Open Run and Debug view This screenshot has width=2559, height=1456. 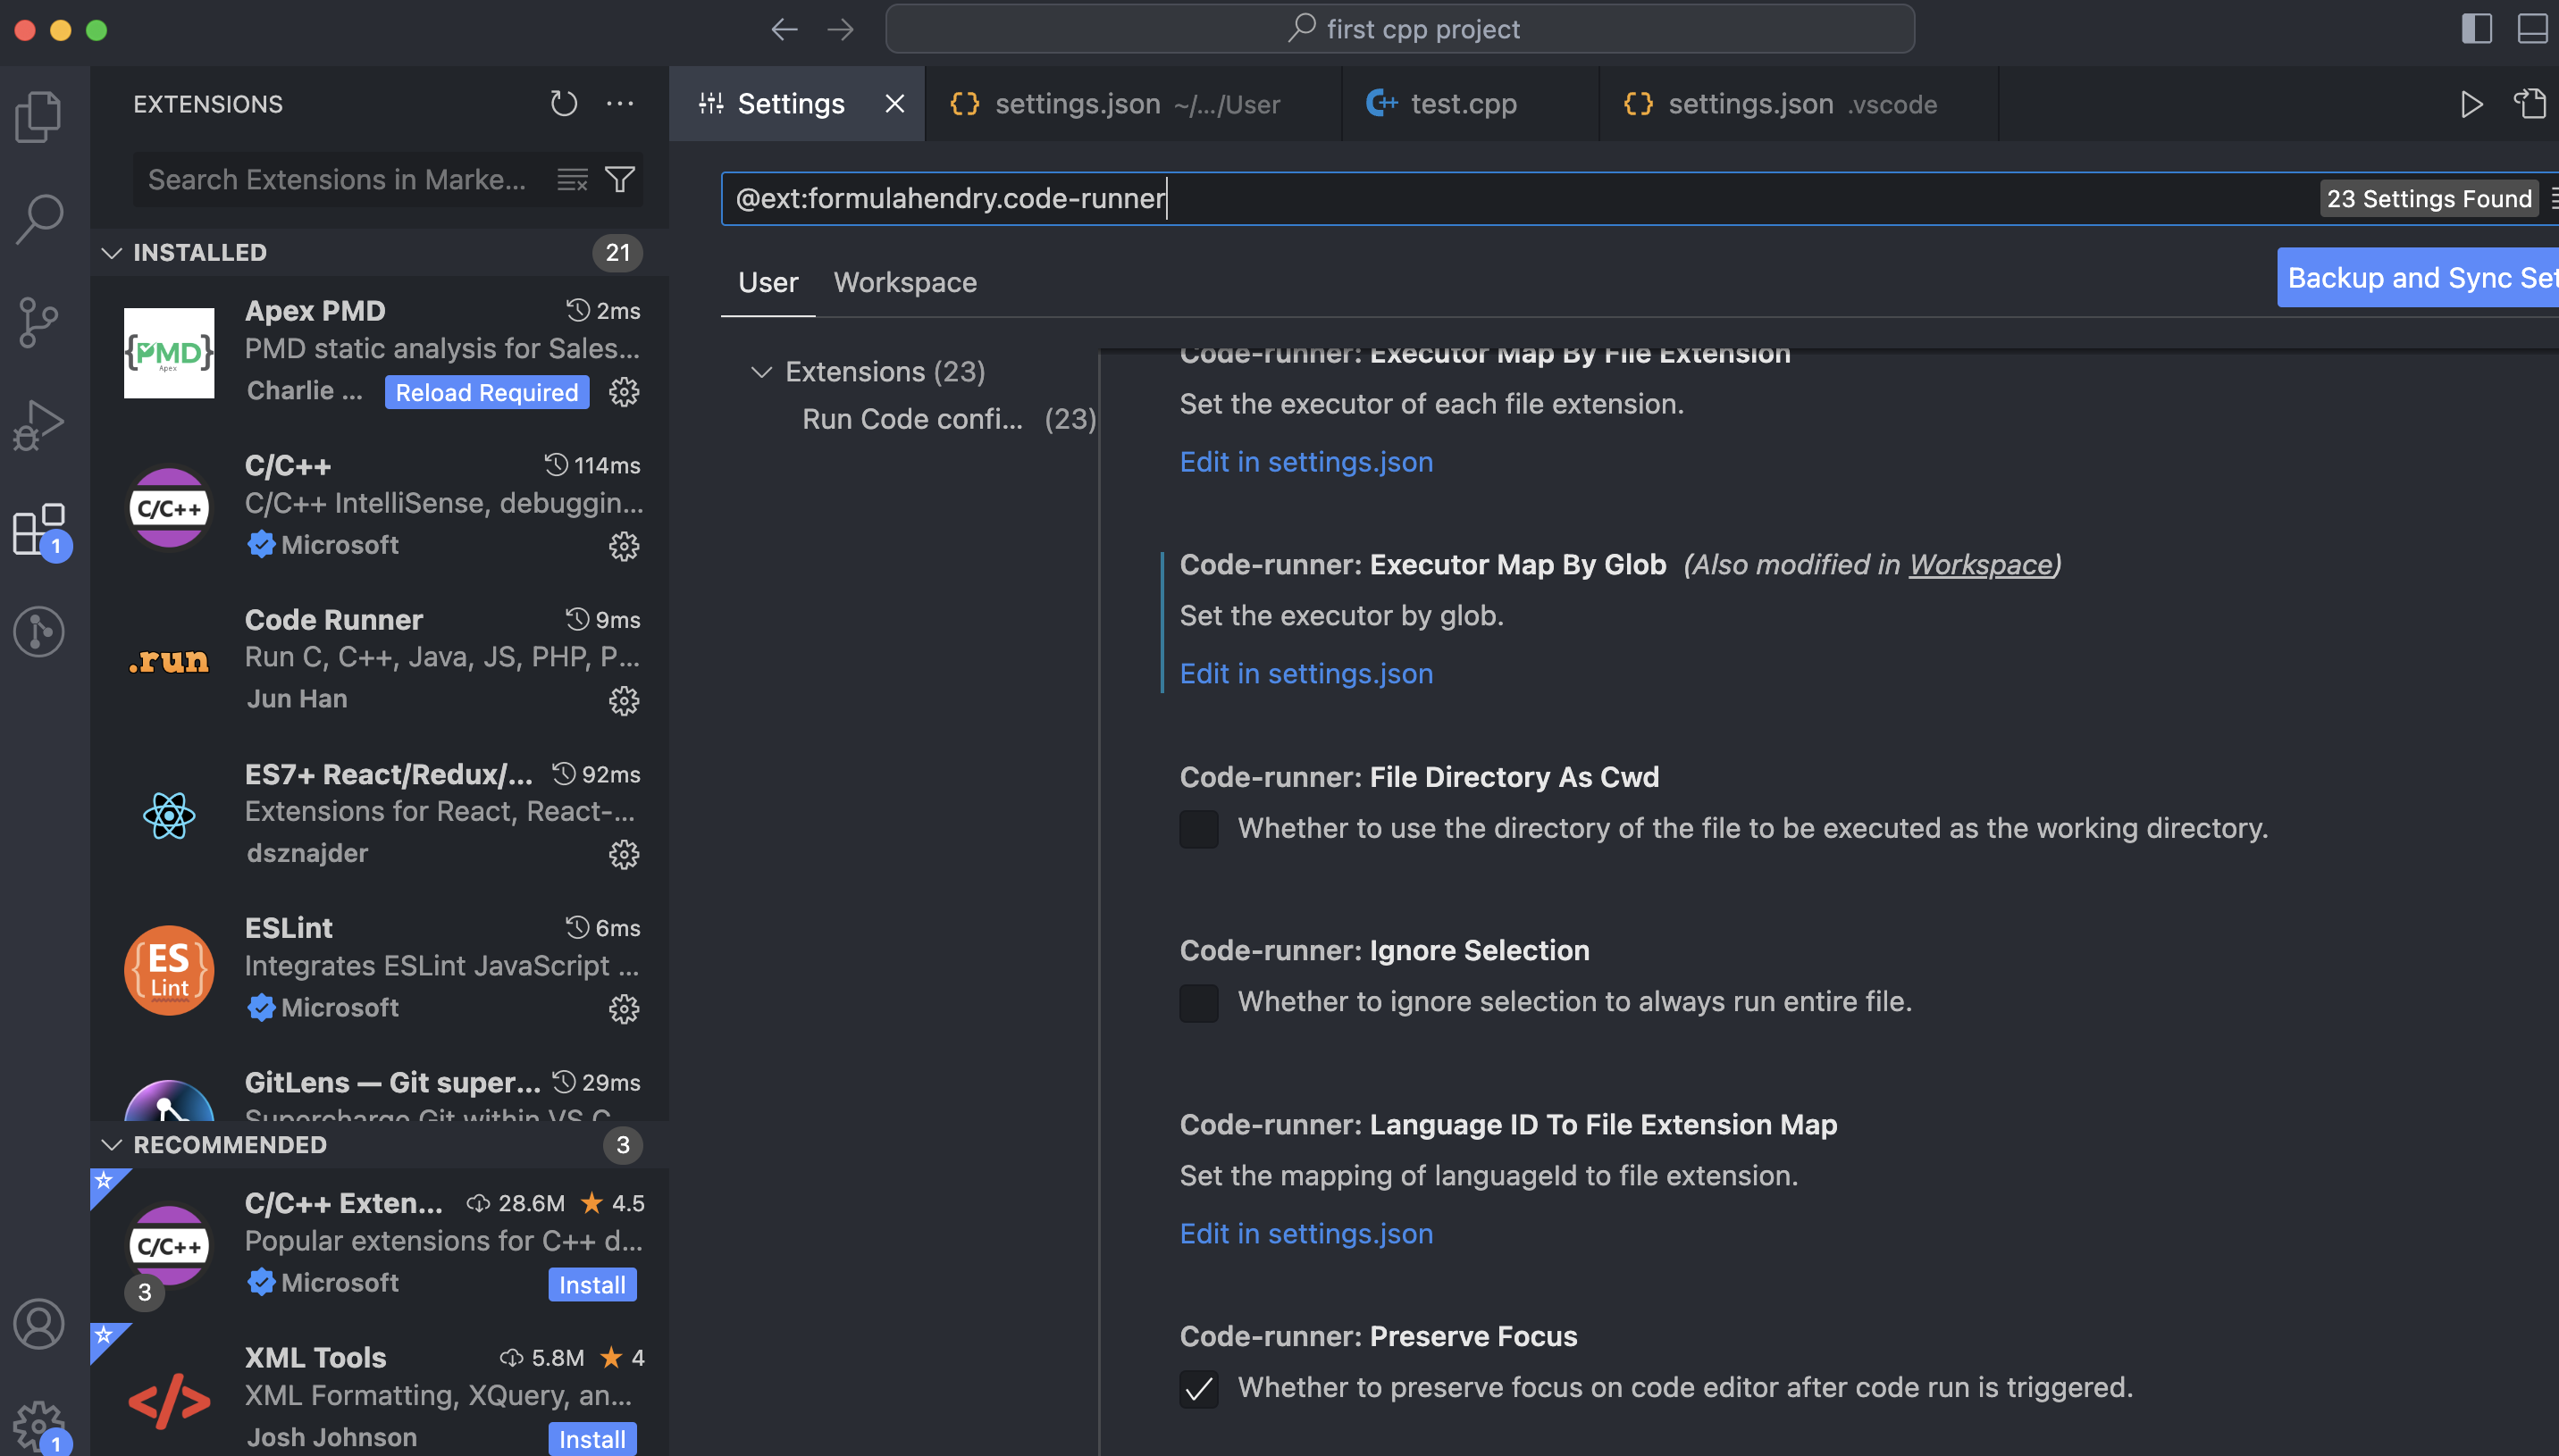pyautogui.click(x=39, y=425)
